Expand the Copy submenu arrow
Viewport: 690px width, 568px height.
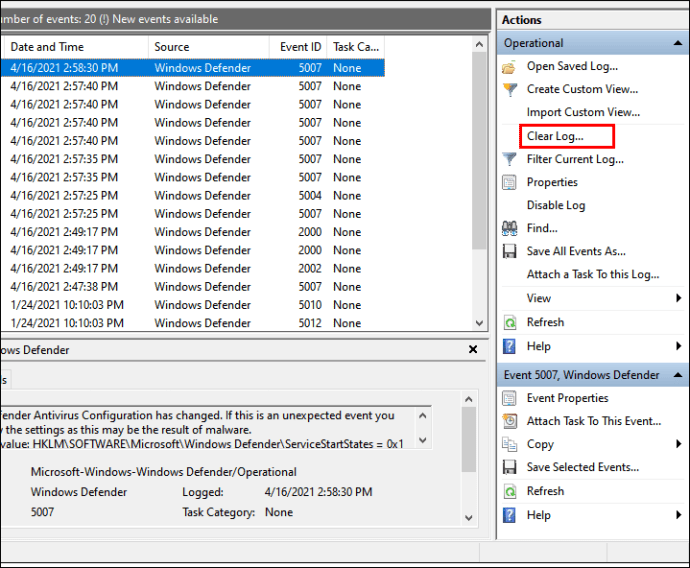tap(679, 444)
